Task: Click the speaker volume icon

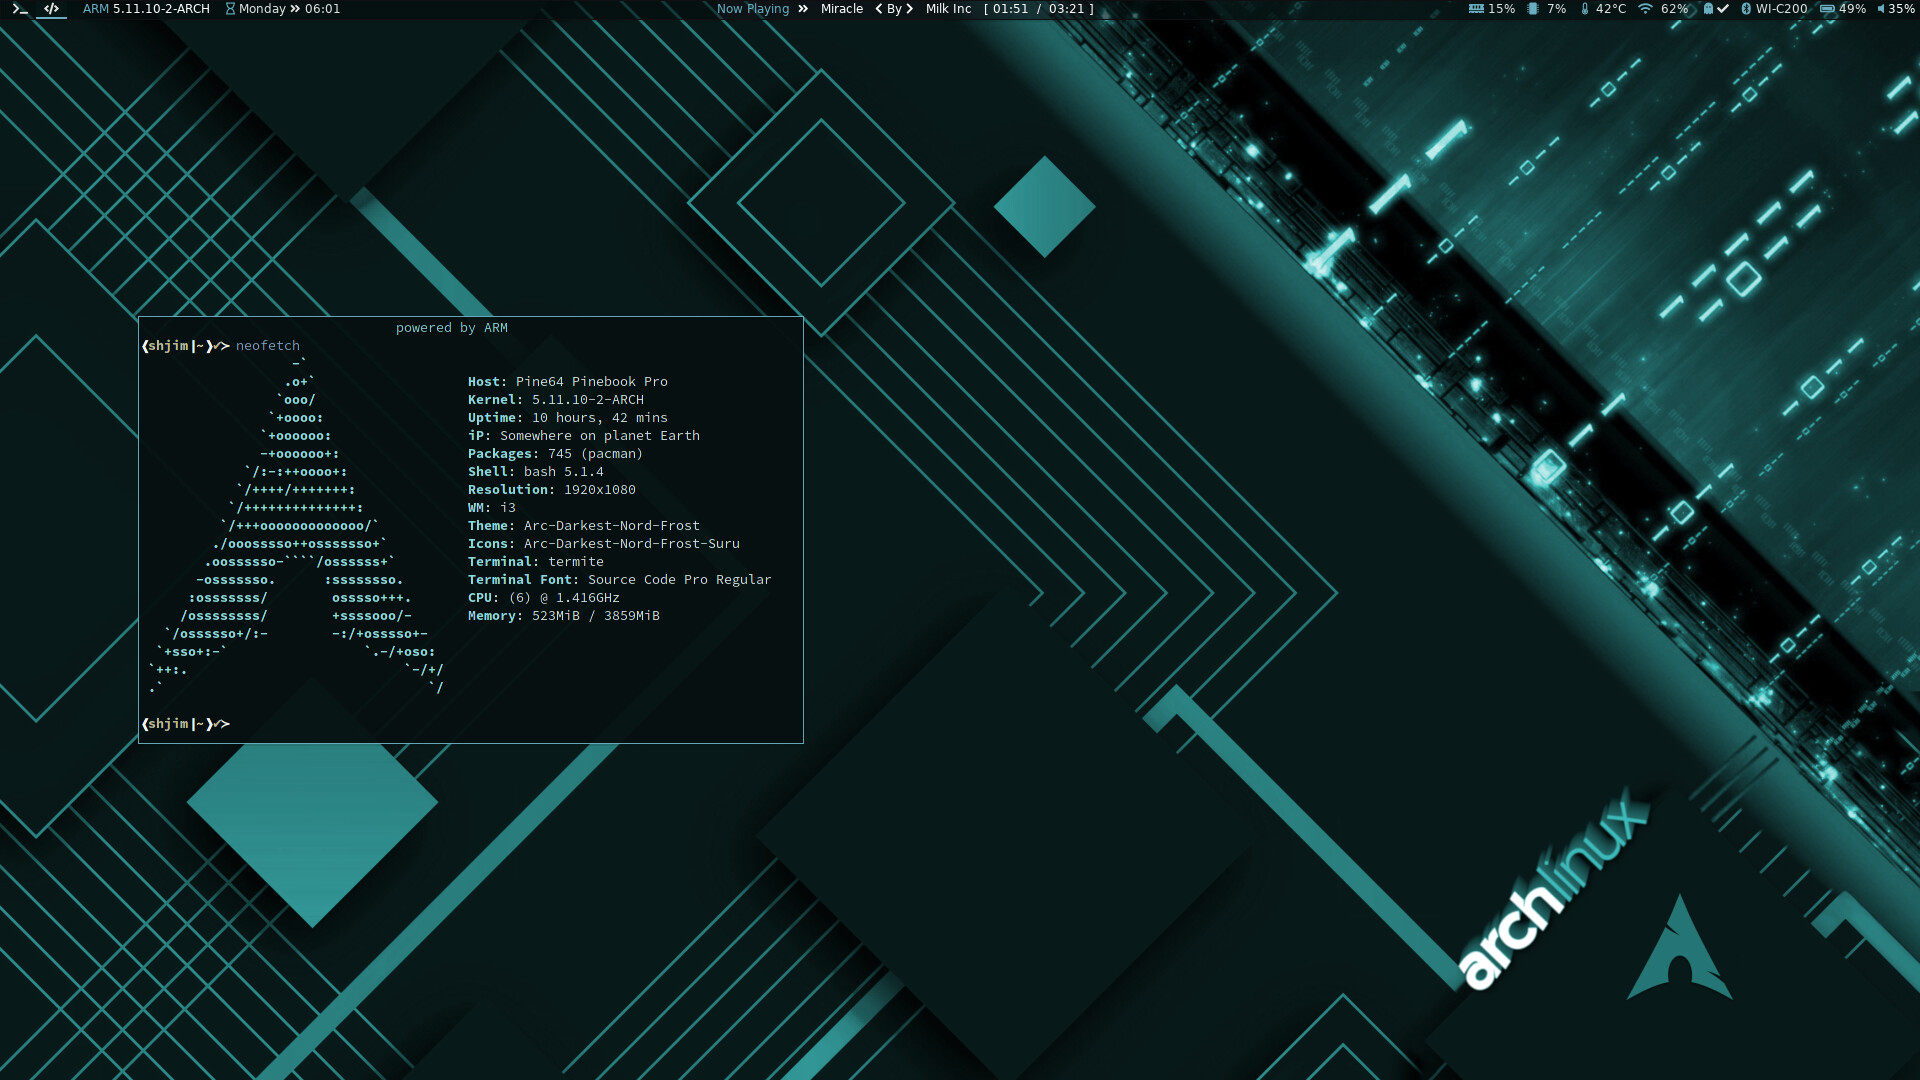Action: (1881, 9)
